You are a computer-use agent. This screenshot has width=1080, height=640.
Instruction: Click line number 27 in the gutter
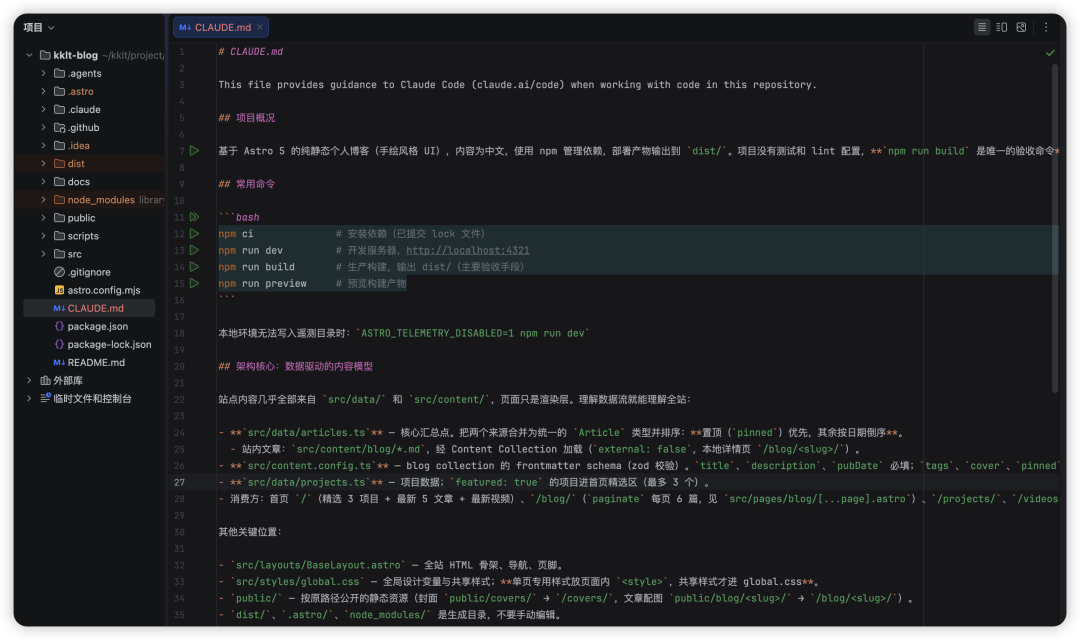pyautogui.click(x=179, y=482)
